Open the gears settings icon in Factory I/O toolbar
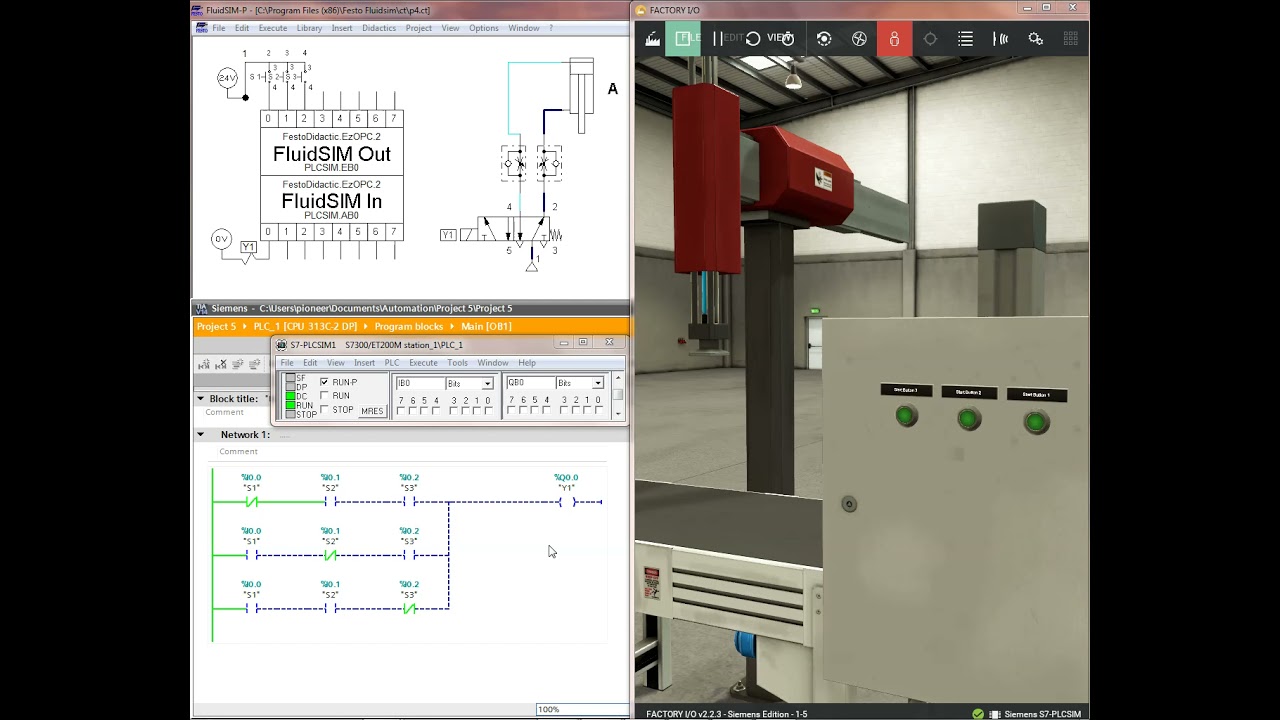This screenshot has width=1280, height=720. pyautogui.click(x=1036, y=39)
